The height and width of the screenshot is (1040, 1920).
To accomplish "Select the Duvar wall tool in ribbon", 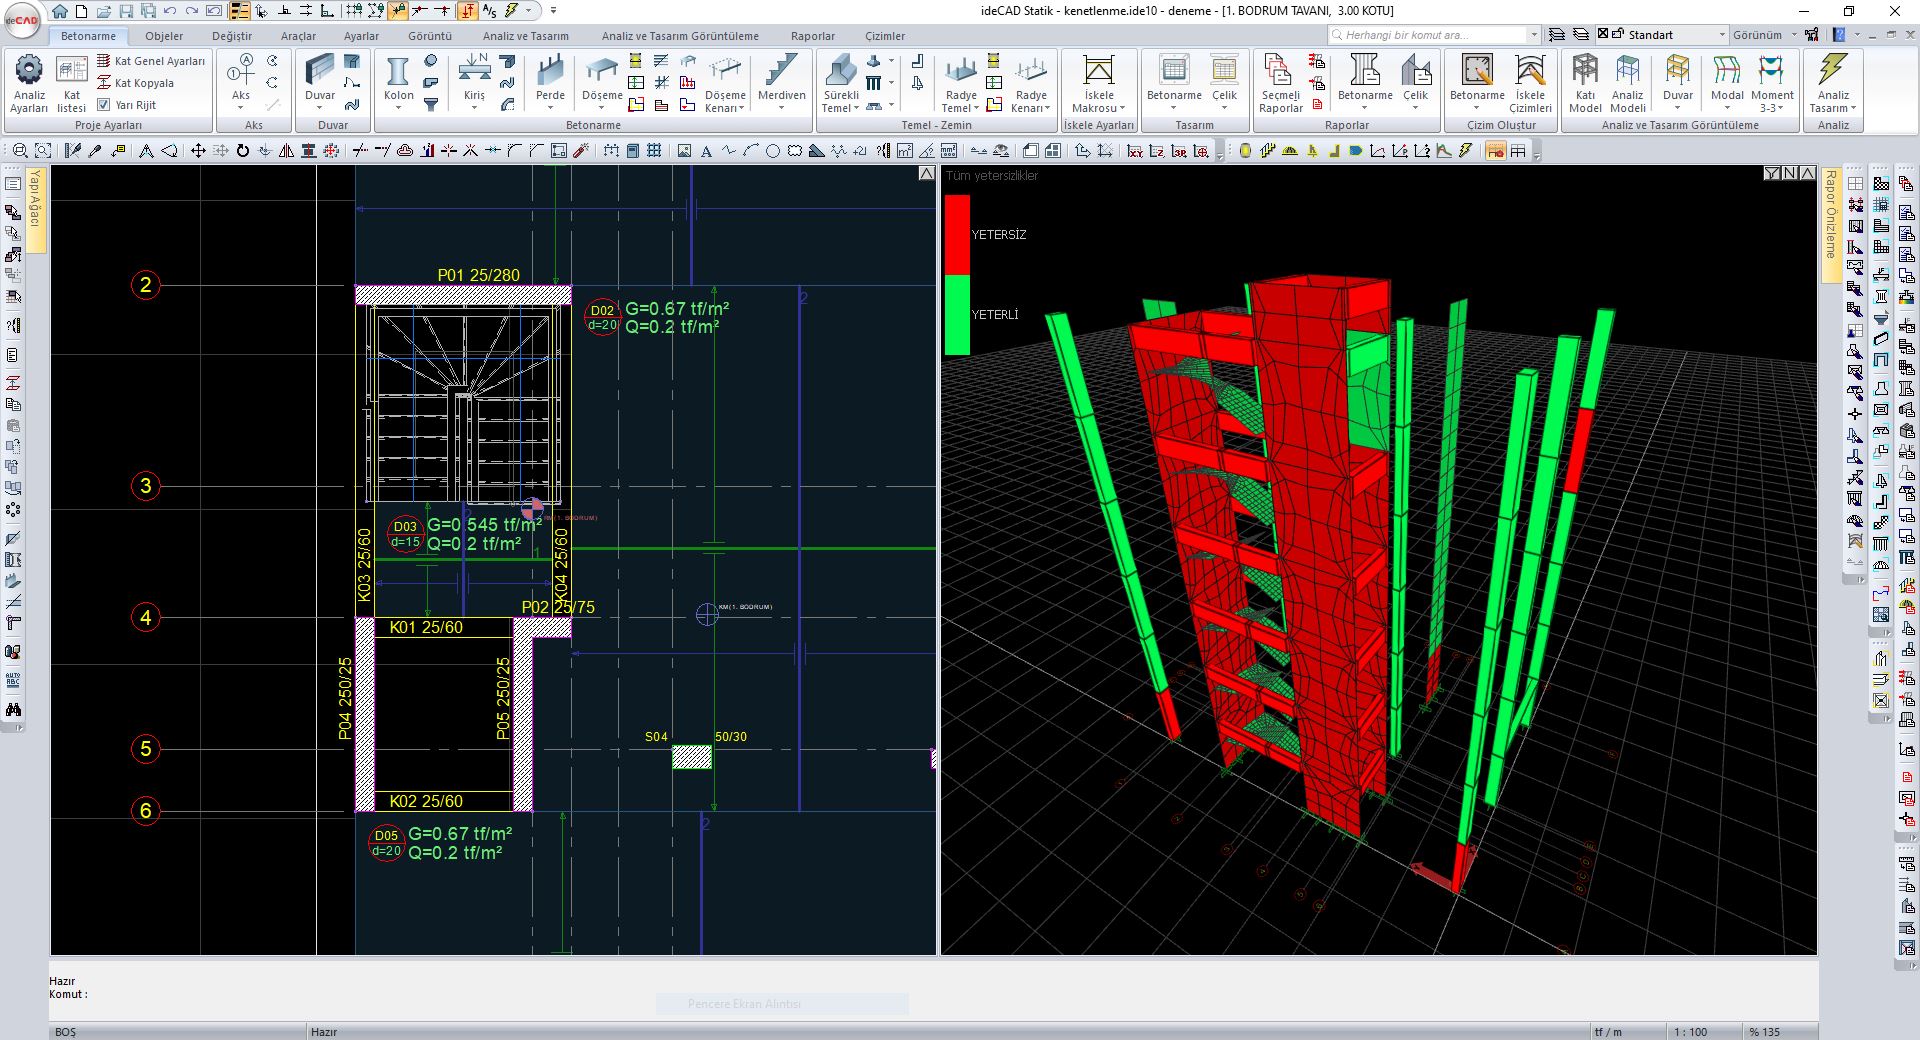I will (x=320, y=80).
